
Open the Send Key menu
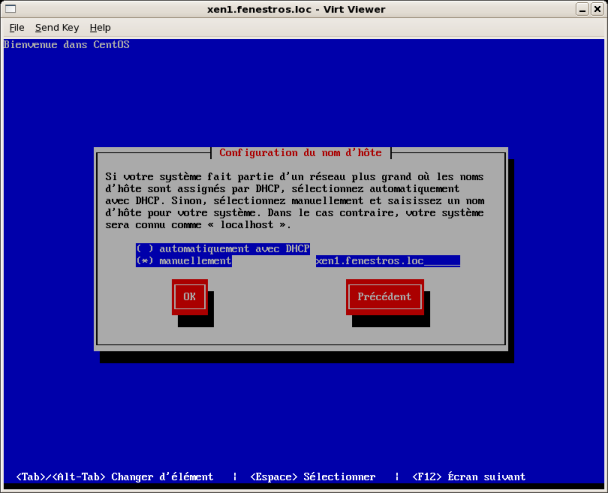point(57,28)
